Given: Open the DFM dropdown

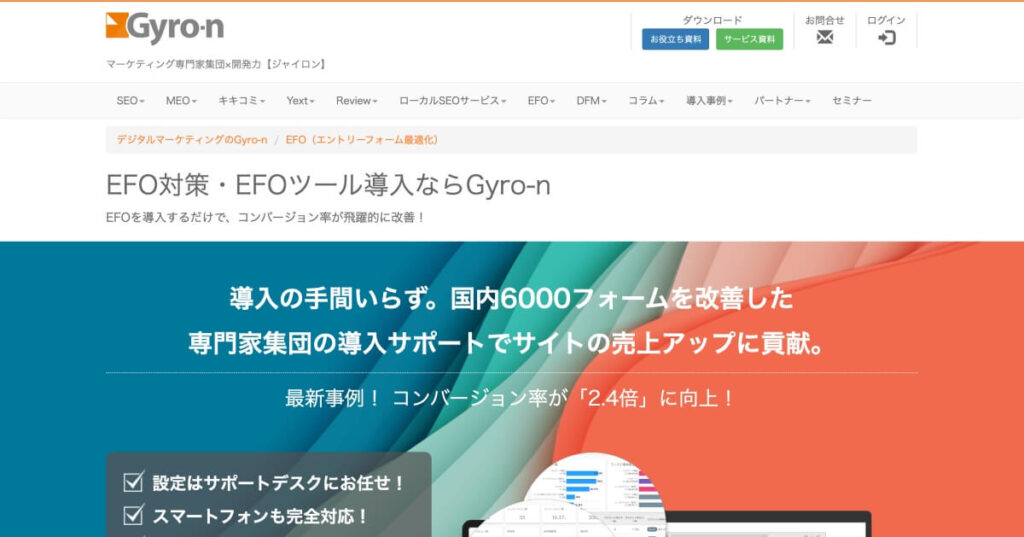Looking at the screenshot, I should (x=591, y=101).
